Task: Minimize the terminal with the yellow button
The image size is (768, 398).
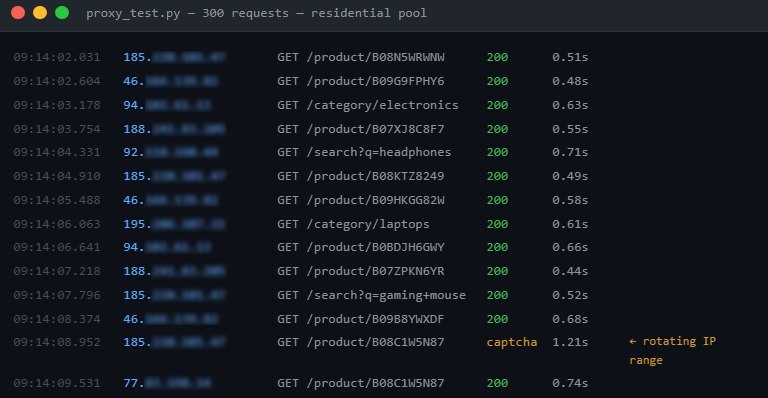Action: click(x=40, y=13)
